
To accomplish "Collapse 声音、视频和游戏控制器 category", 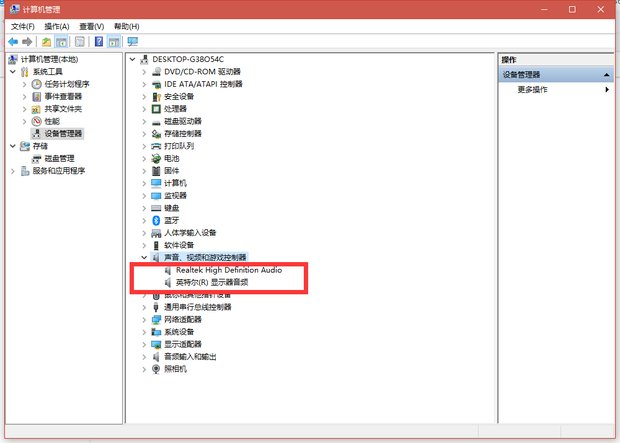I will [x=144, y=257].
